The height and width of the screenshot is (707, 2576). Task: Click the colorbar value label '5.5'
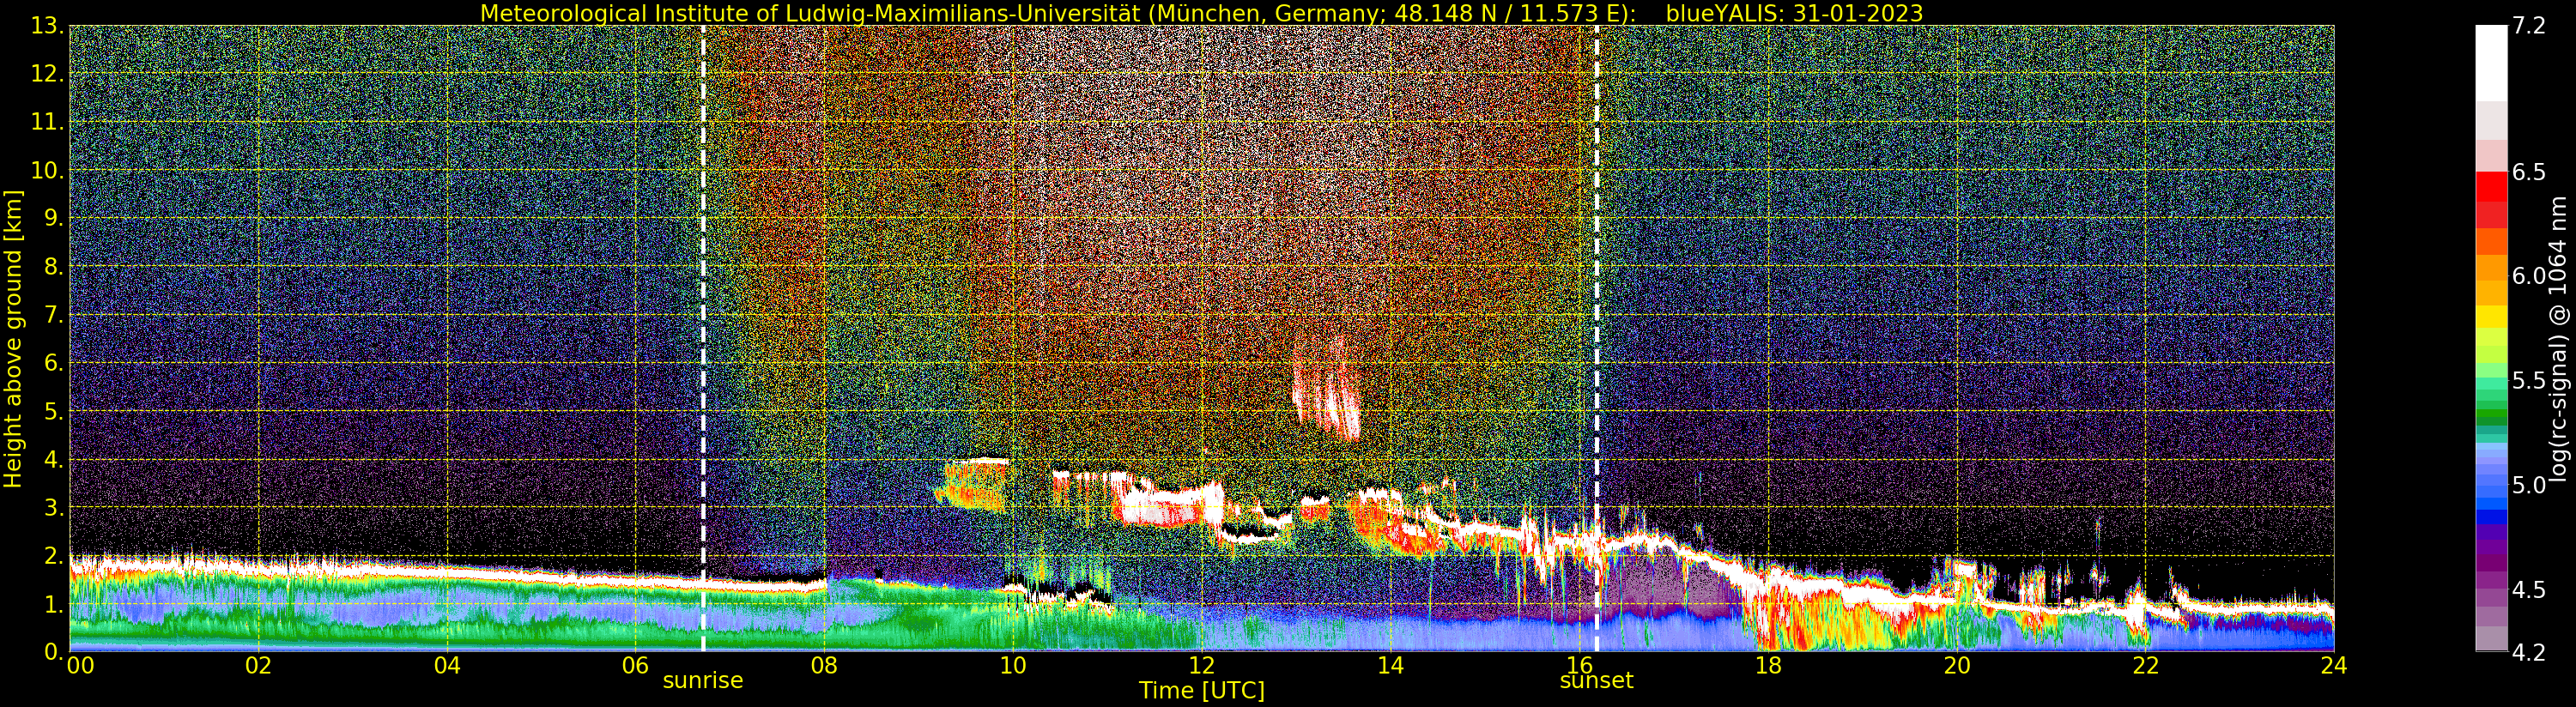(2529, 381)
